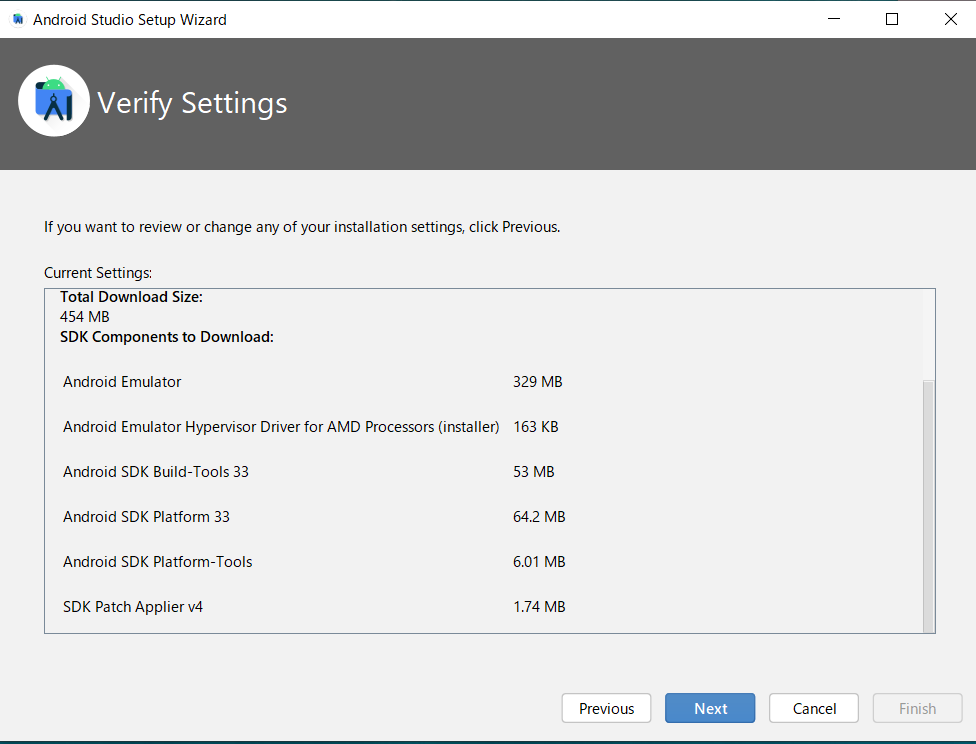This screenshot has height=744, width=976.
Task: Click the instruction text about Previous
Action: click(x=302, y=227)
